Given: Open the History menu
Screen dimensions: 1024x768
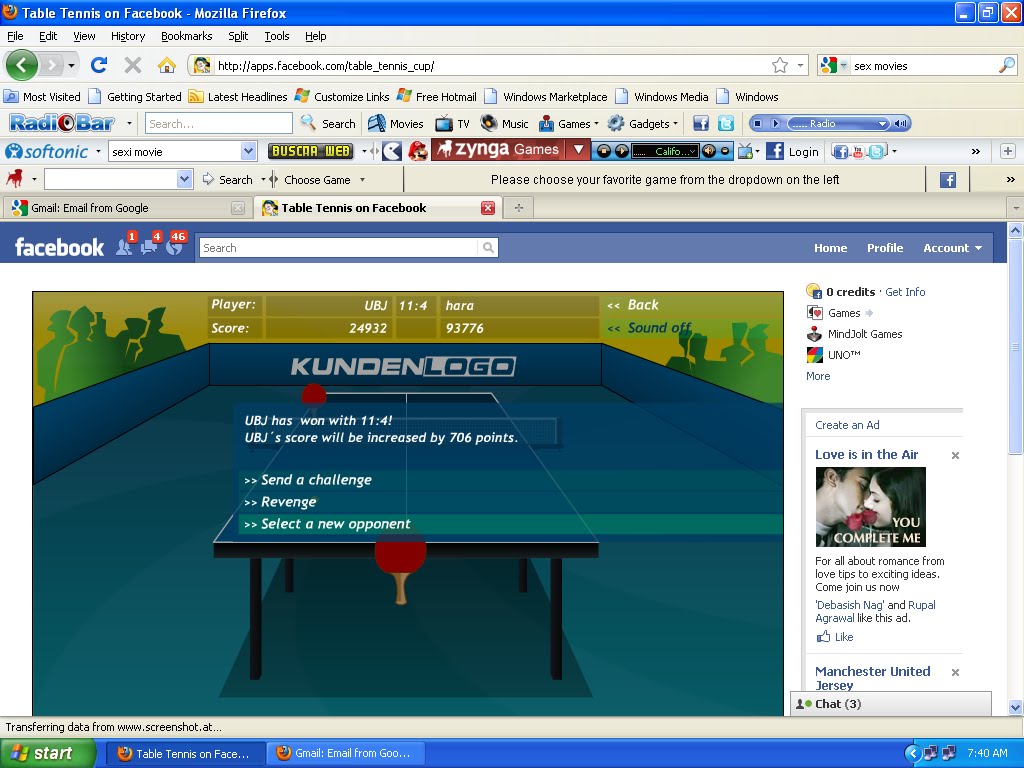Looking at the screenshot, I should click(128, 36).
